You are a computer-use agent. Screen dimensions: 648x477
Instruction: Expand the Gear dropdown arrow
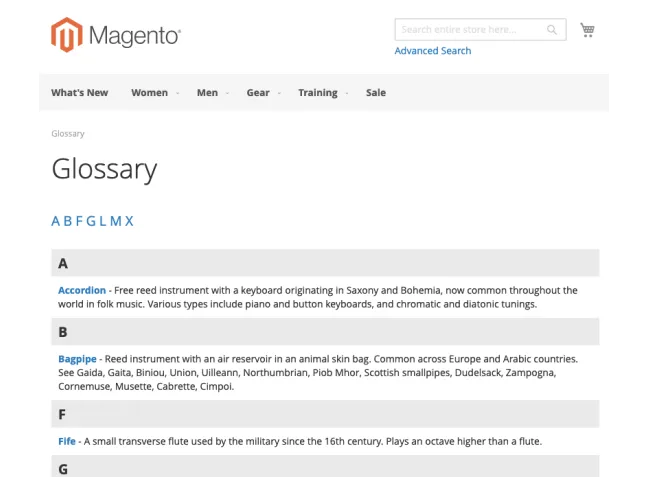279,93
